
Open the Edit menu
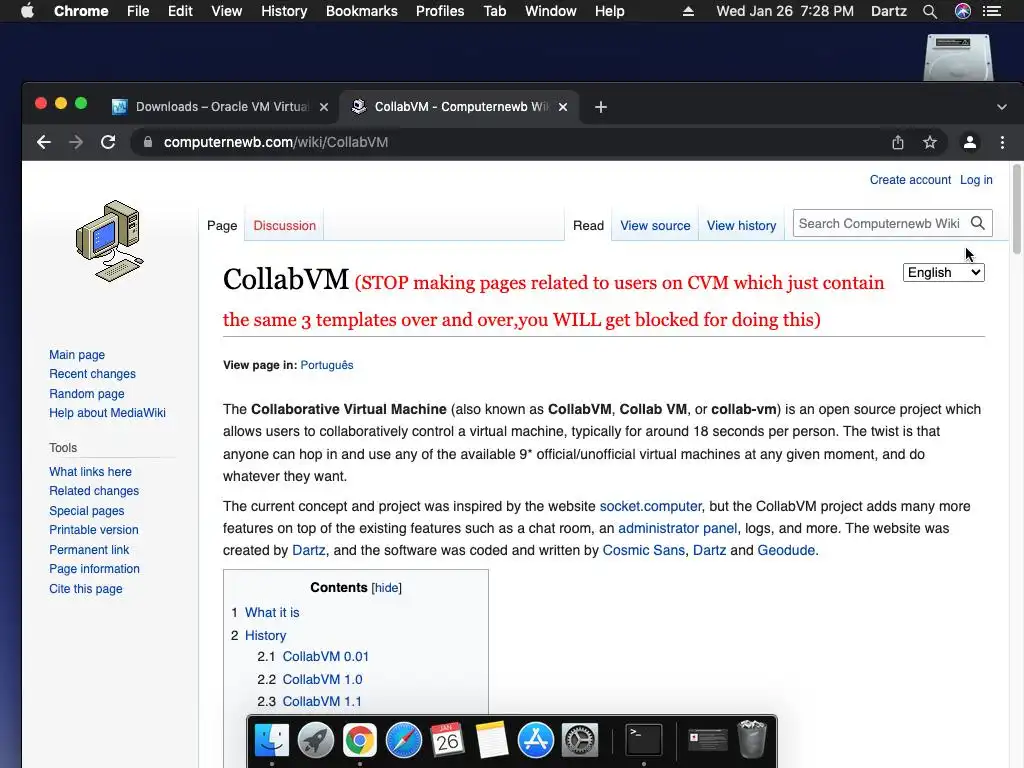180,11
